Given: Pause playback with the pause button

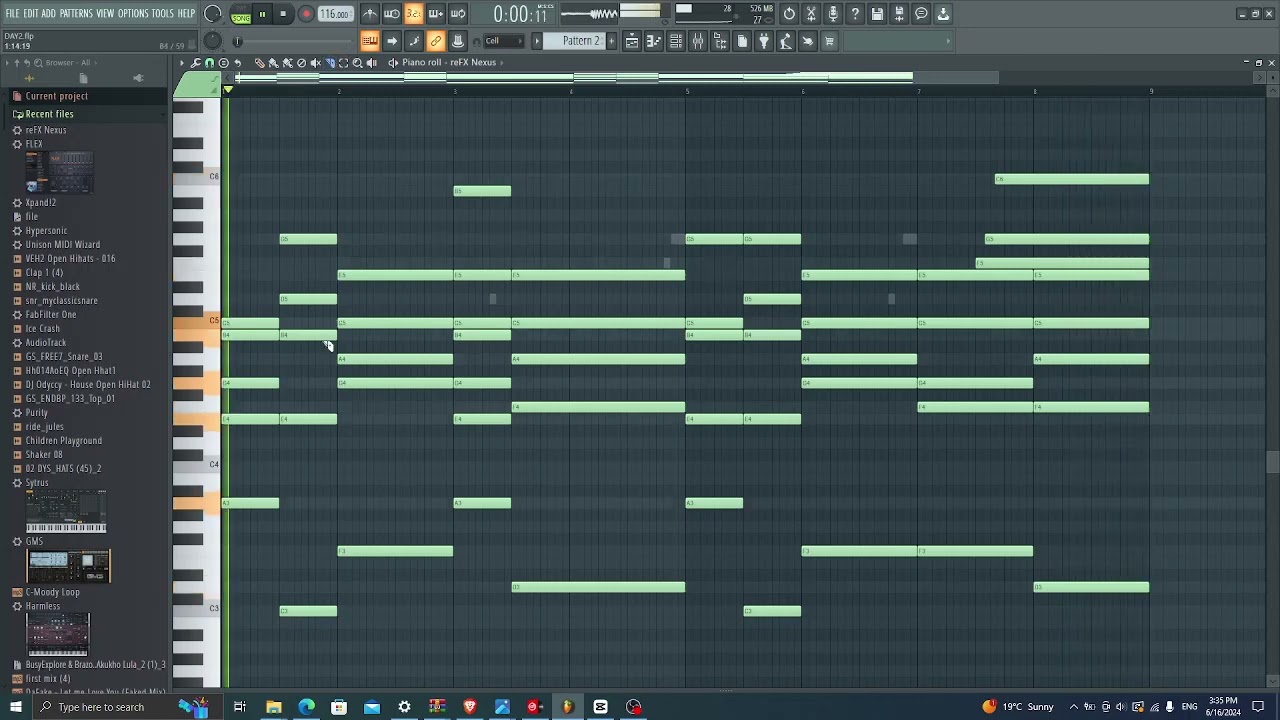Looking at the screenshot, I should (x=262, y=14).
